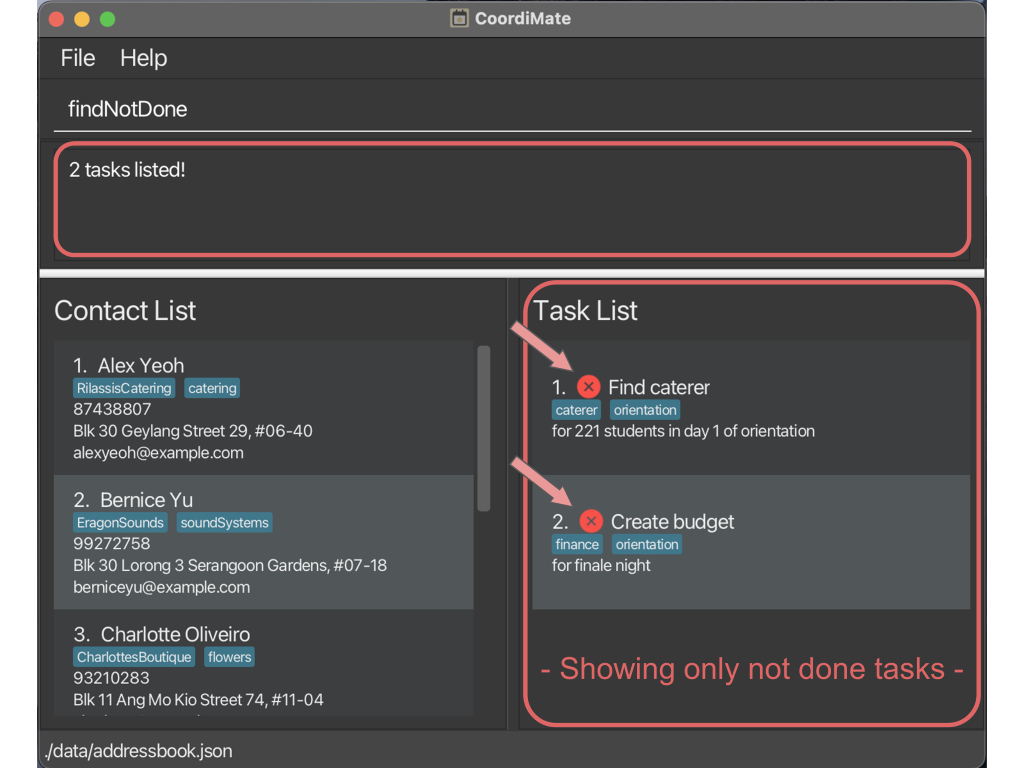This screenshot has width=1024, height=768.
Task: Click the command input field with findNotDone
Action: pyautogui.click(x=510, y=109)
